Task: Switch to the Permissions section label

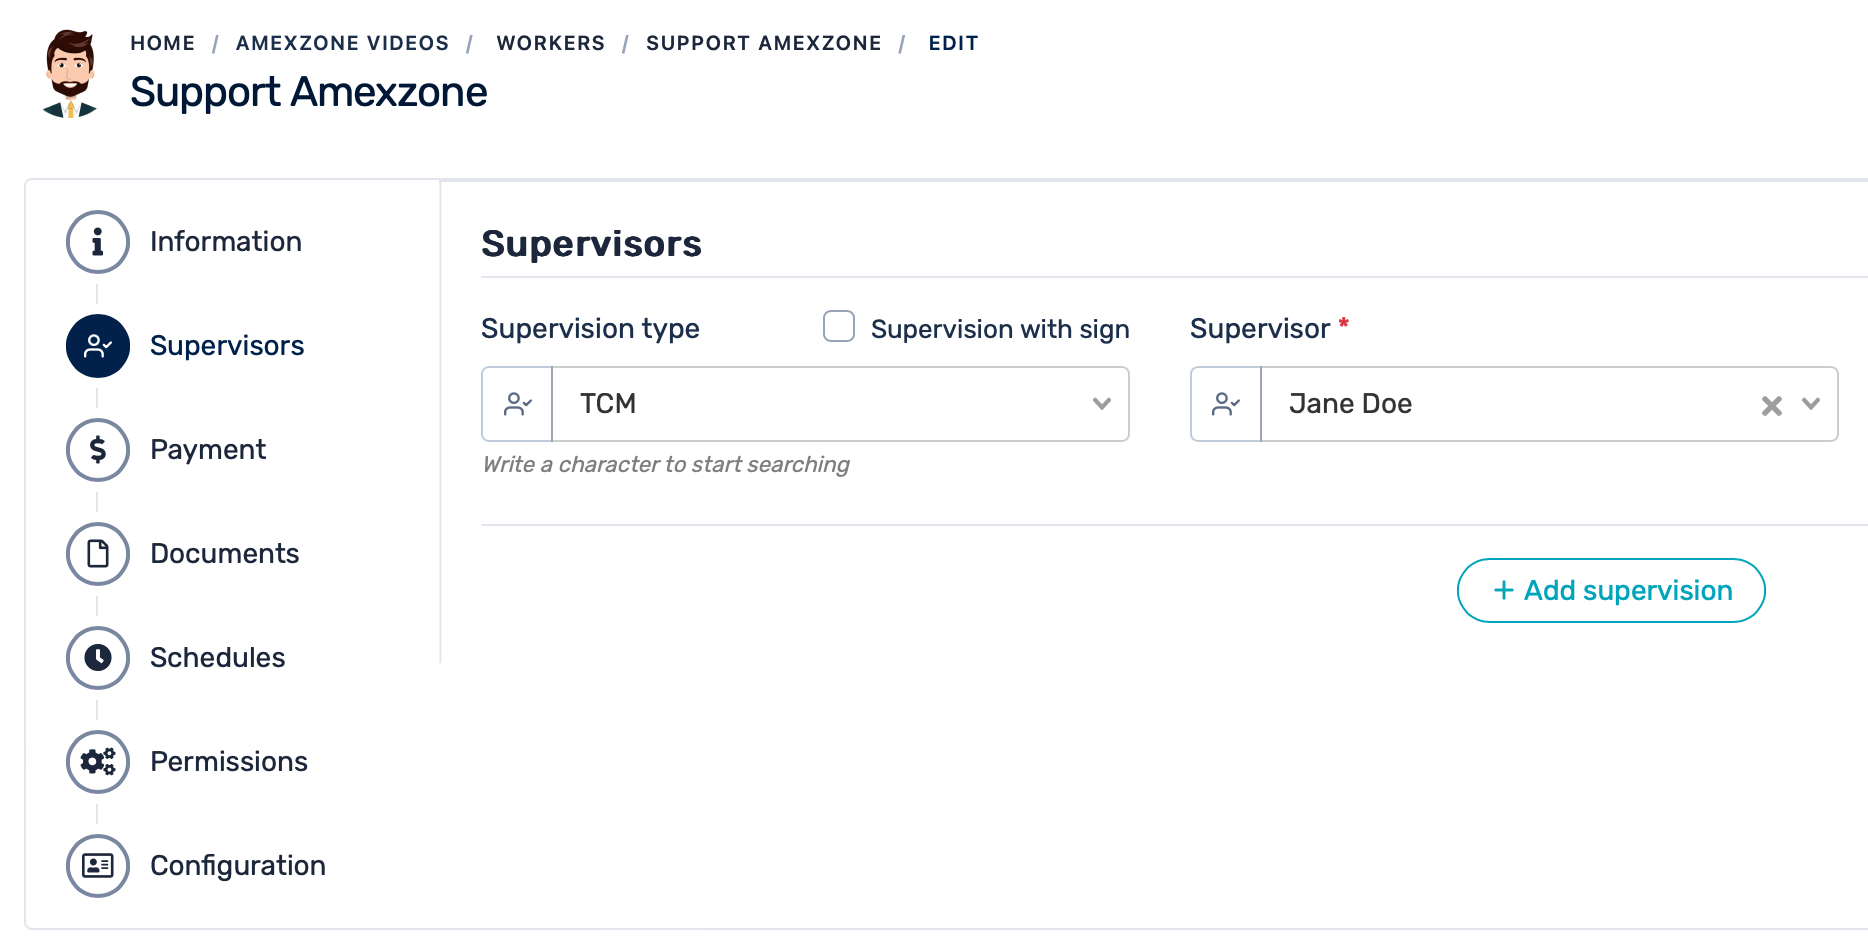Action: (x=229, y=762)
